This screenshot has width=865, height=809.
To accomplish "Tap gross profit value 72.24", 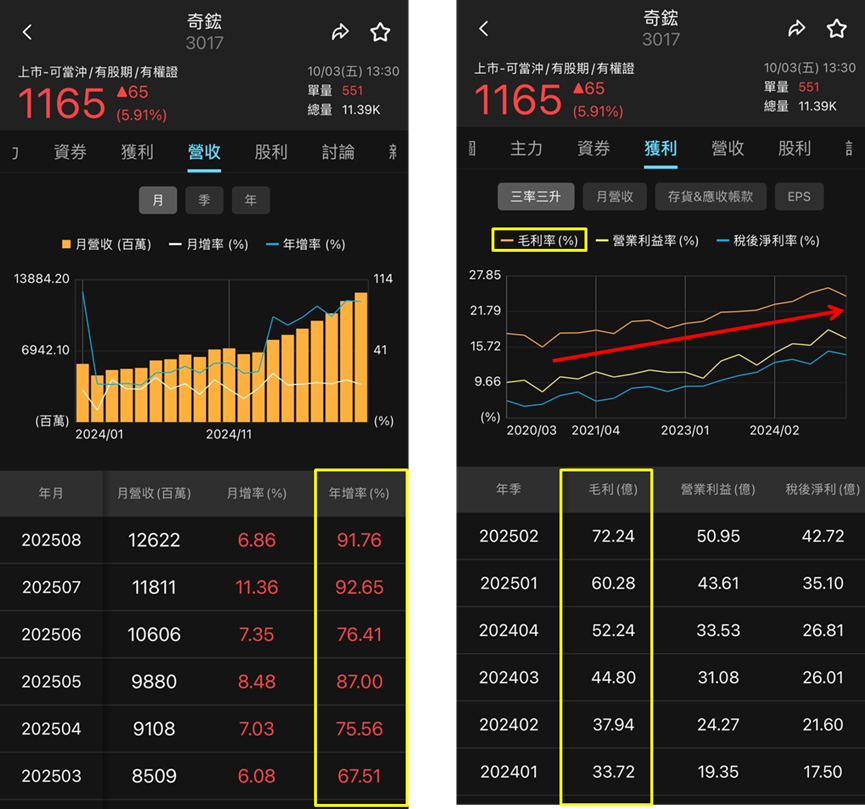I will (x=613, y=536).
